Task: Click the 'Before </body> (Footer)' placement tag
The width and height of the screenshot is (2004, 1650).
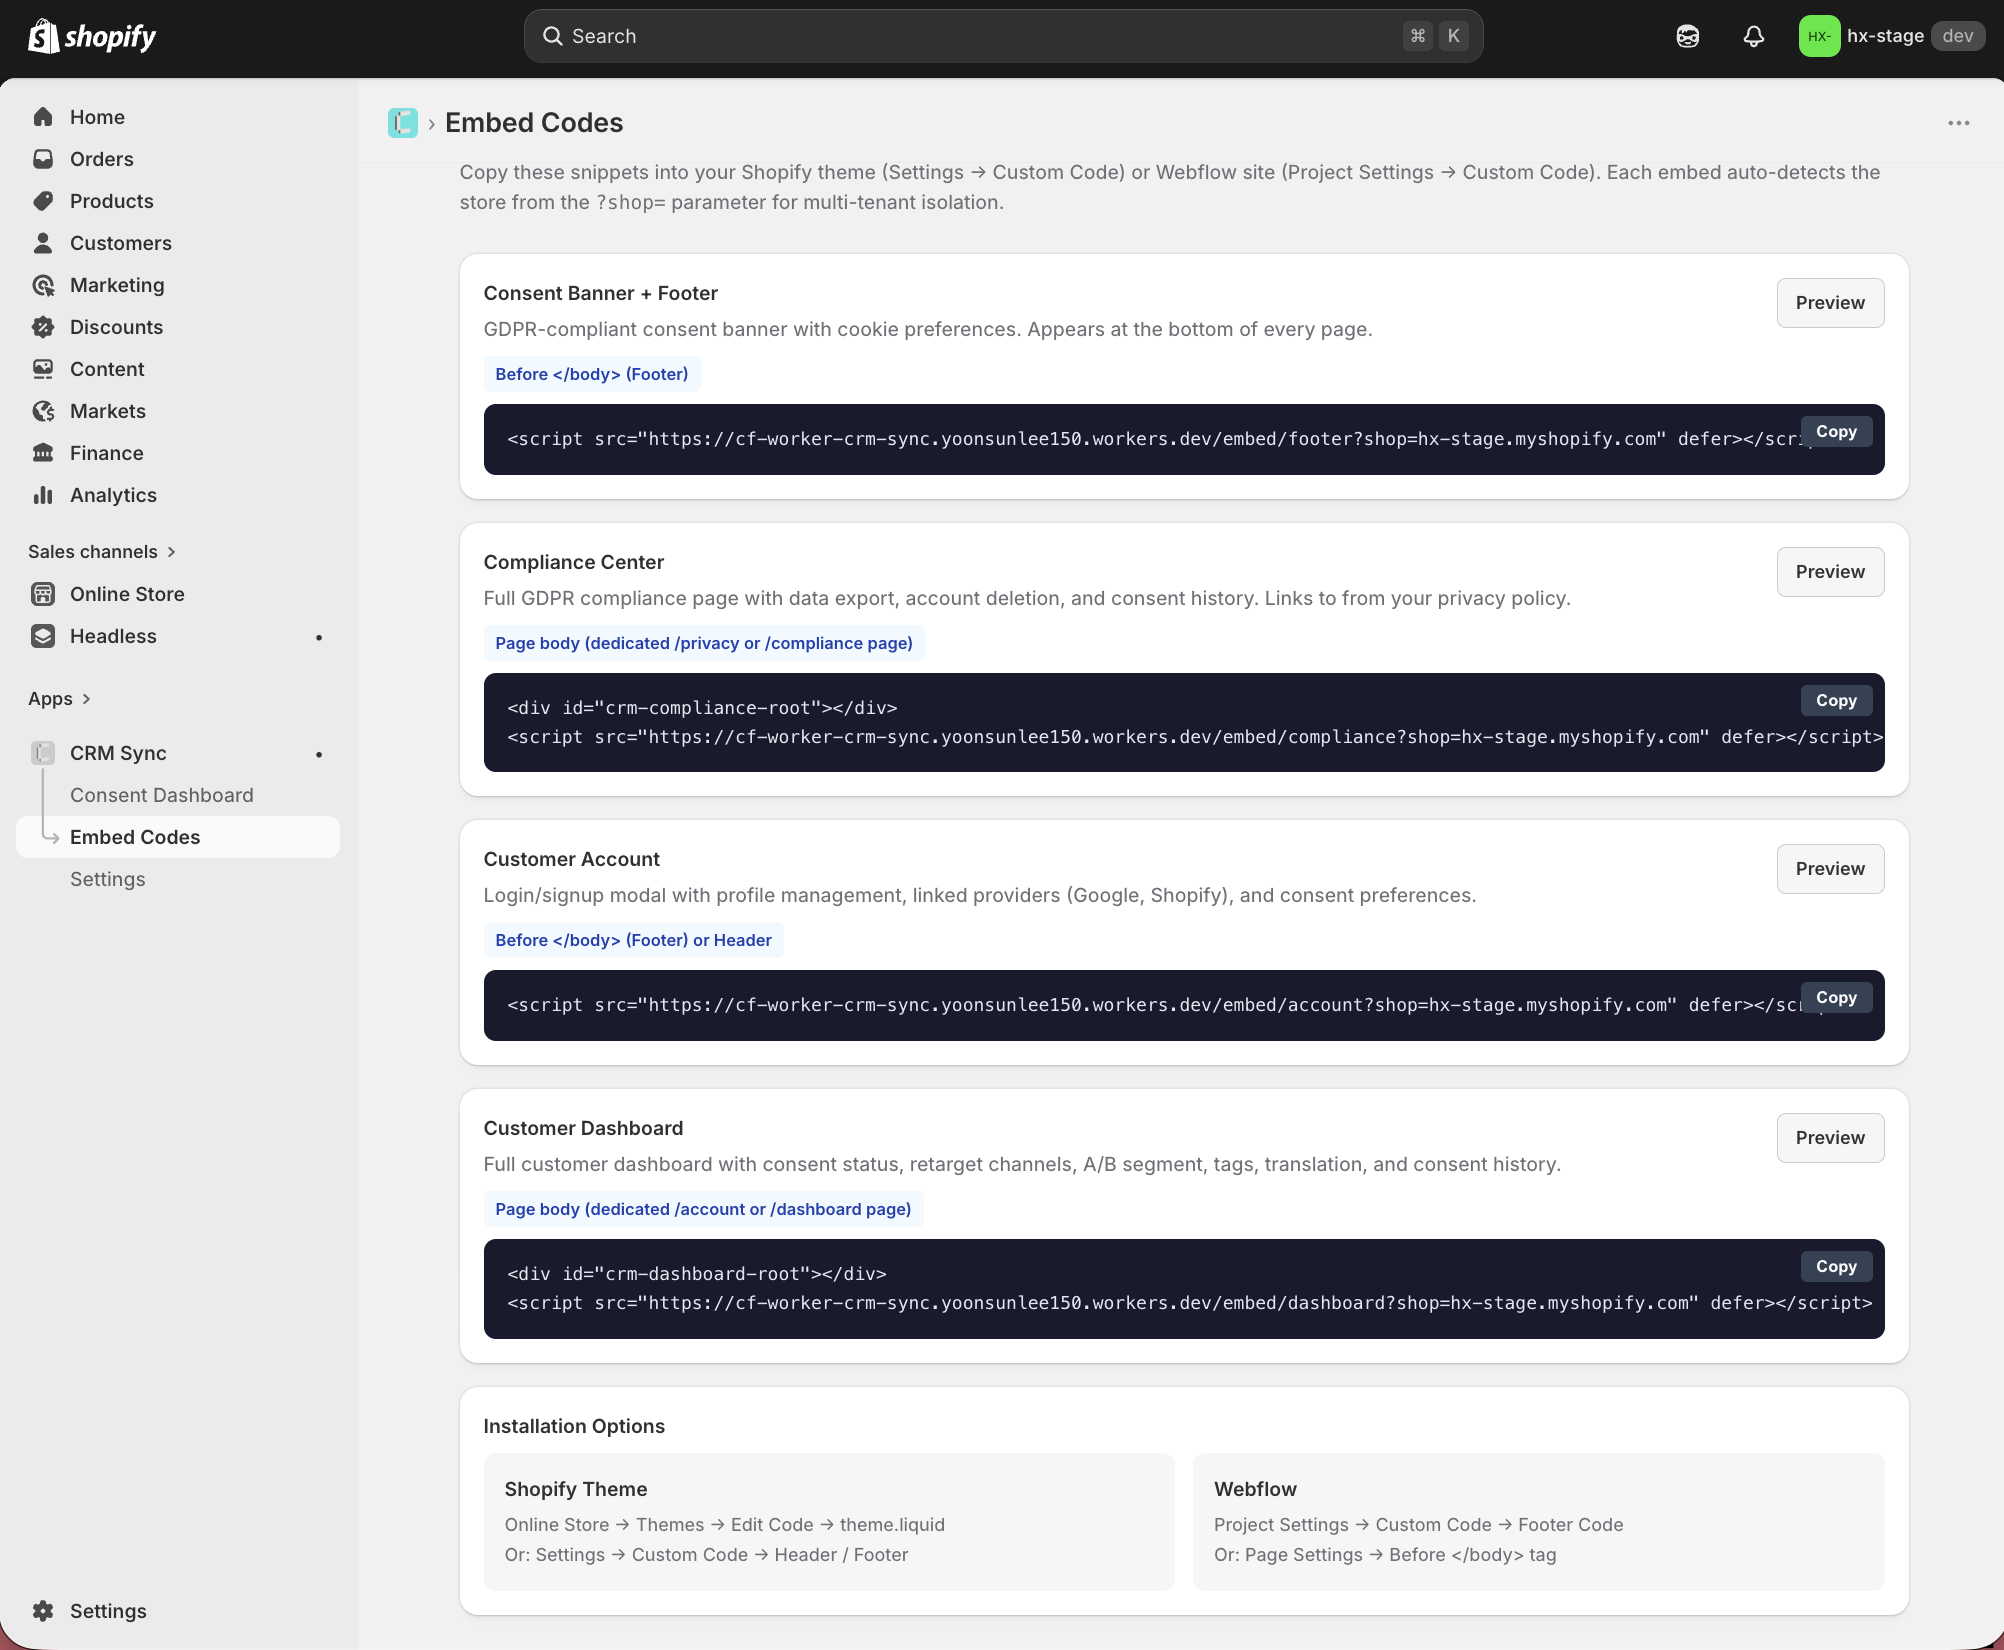Action: tap(592, 374)
